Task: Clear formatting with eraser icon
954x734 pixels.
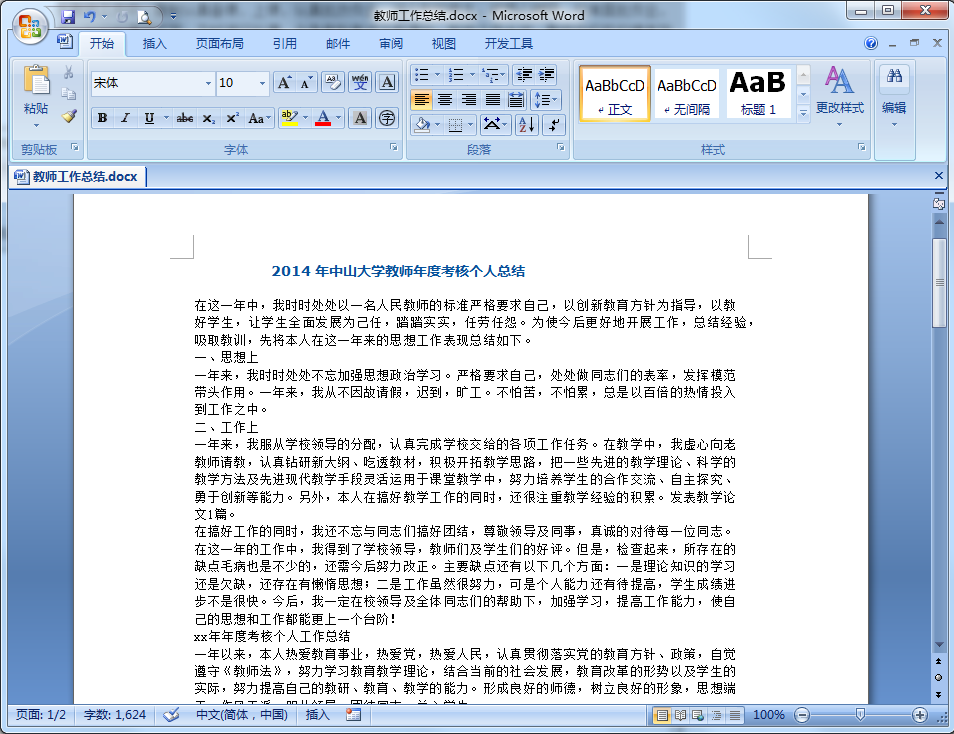Action: (x=333, y=82)
